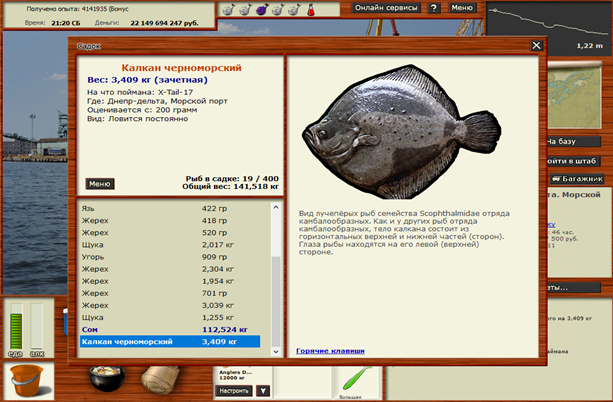The width and height of the screenshot is (613, 402).
Task: Open Онлайн сервисы menu
Action: [386, 8]
